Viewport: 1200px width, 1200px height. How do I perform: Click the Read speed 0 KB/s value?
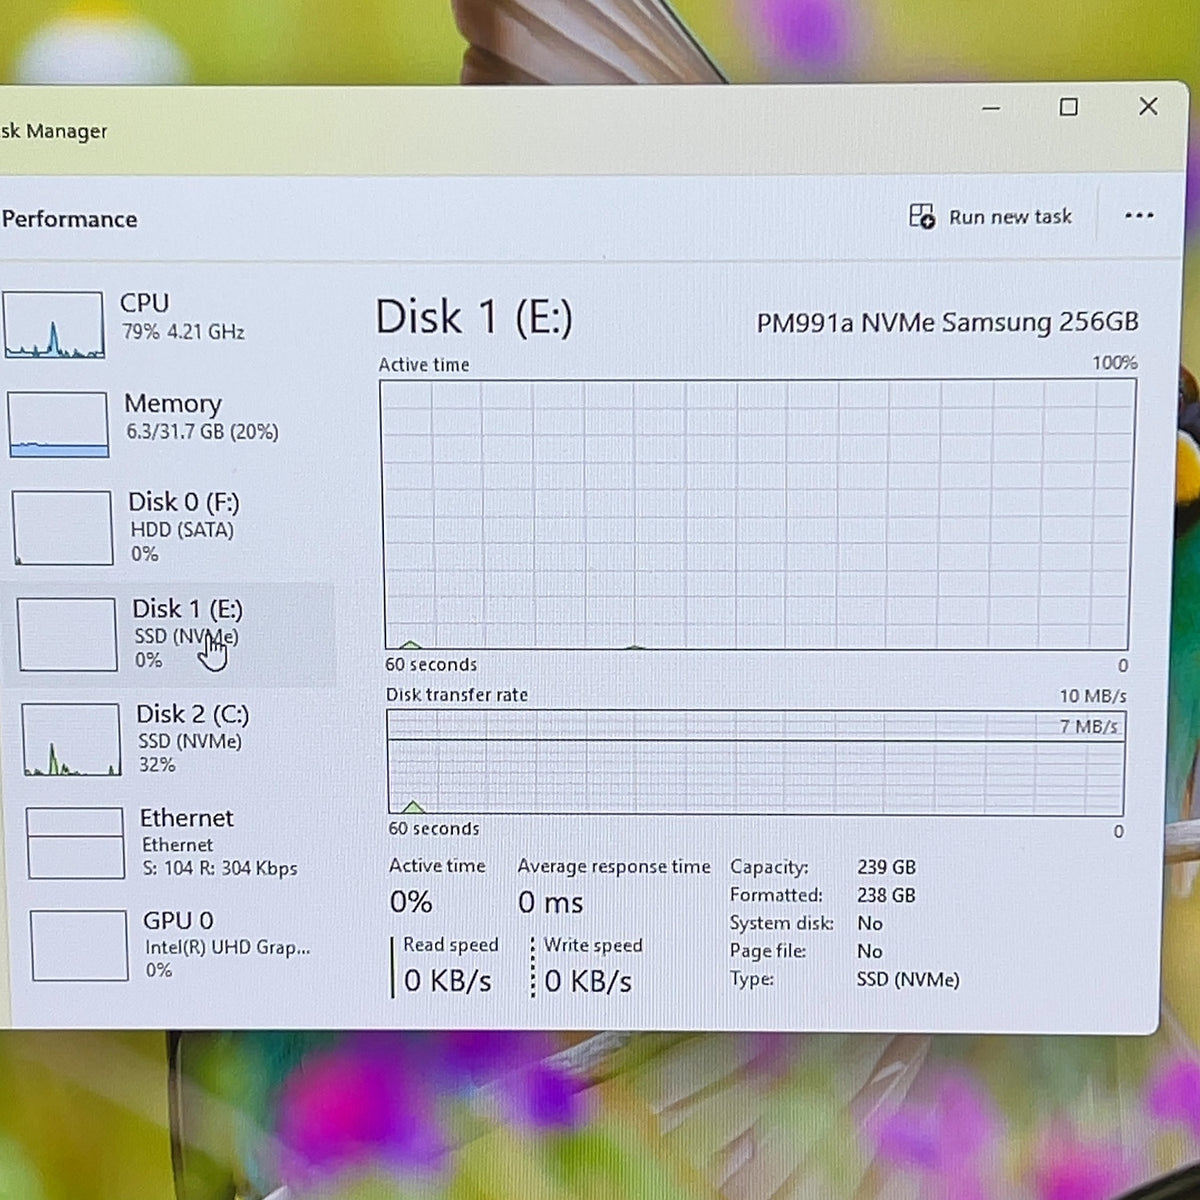pos(448,981)
